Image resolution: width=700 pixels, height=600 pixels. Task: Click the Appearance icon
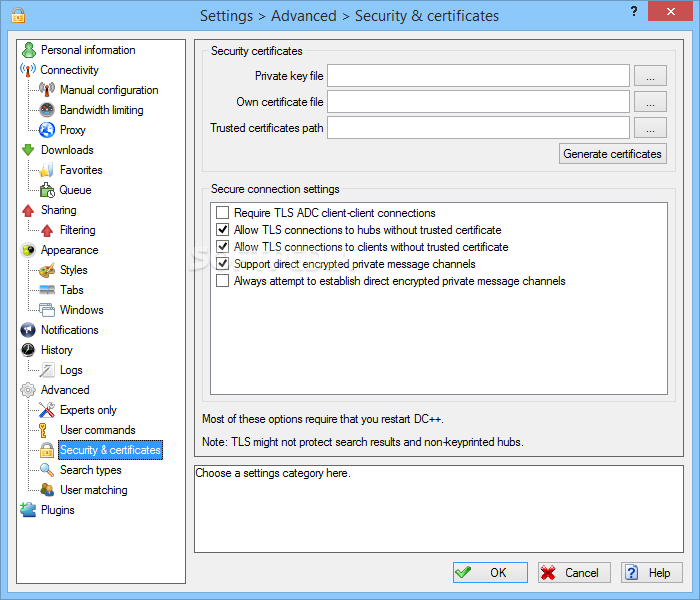coord(28,250)
